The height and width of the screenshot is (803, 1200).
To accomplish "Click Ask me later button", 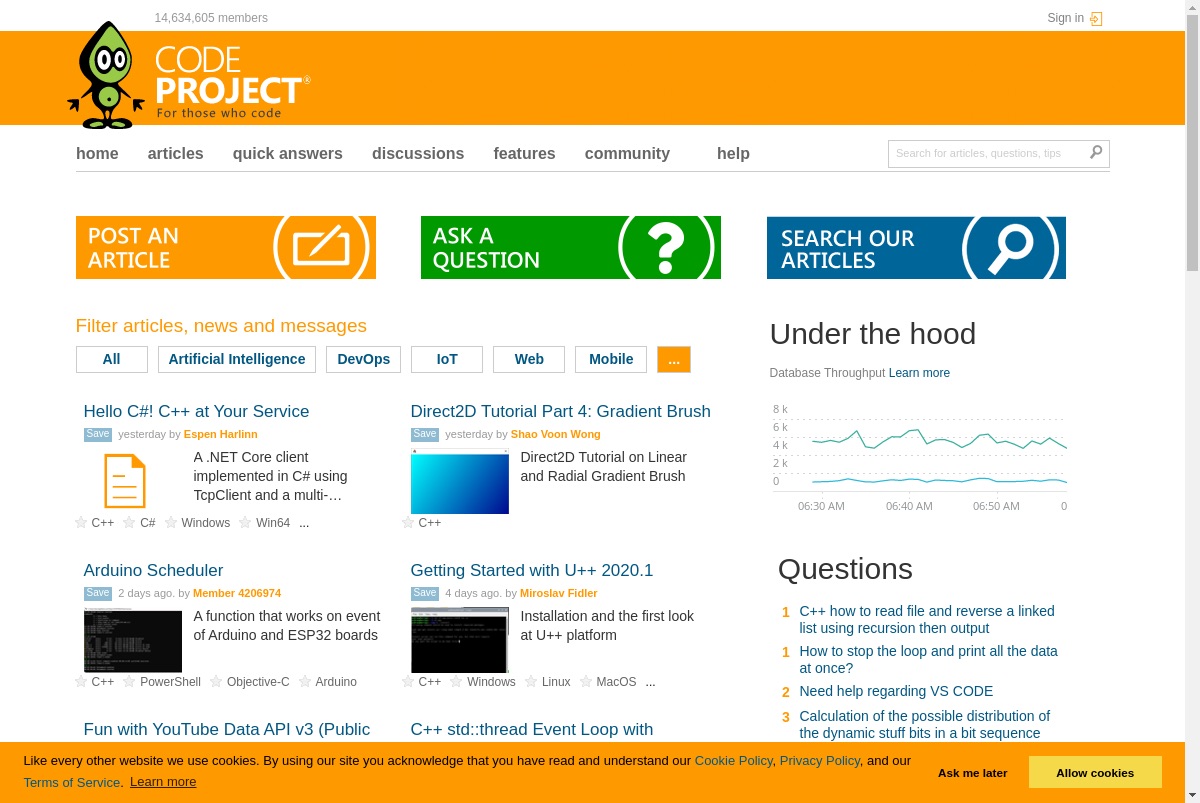I will point(973,772).
